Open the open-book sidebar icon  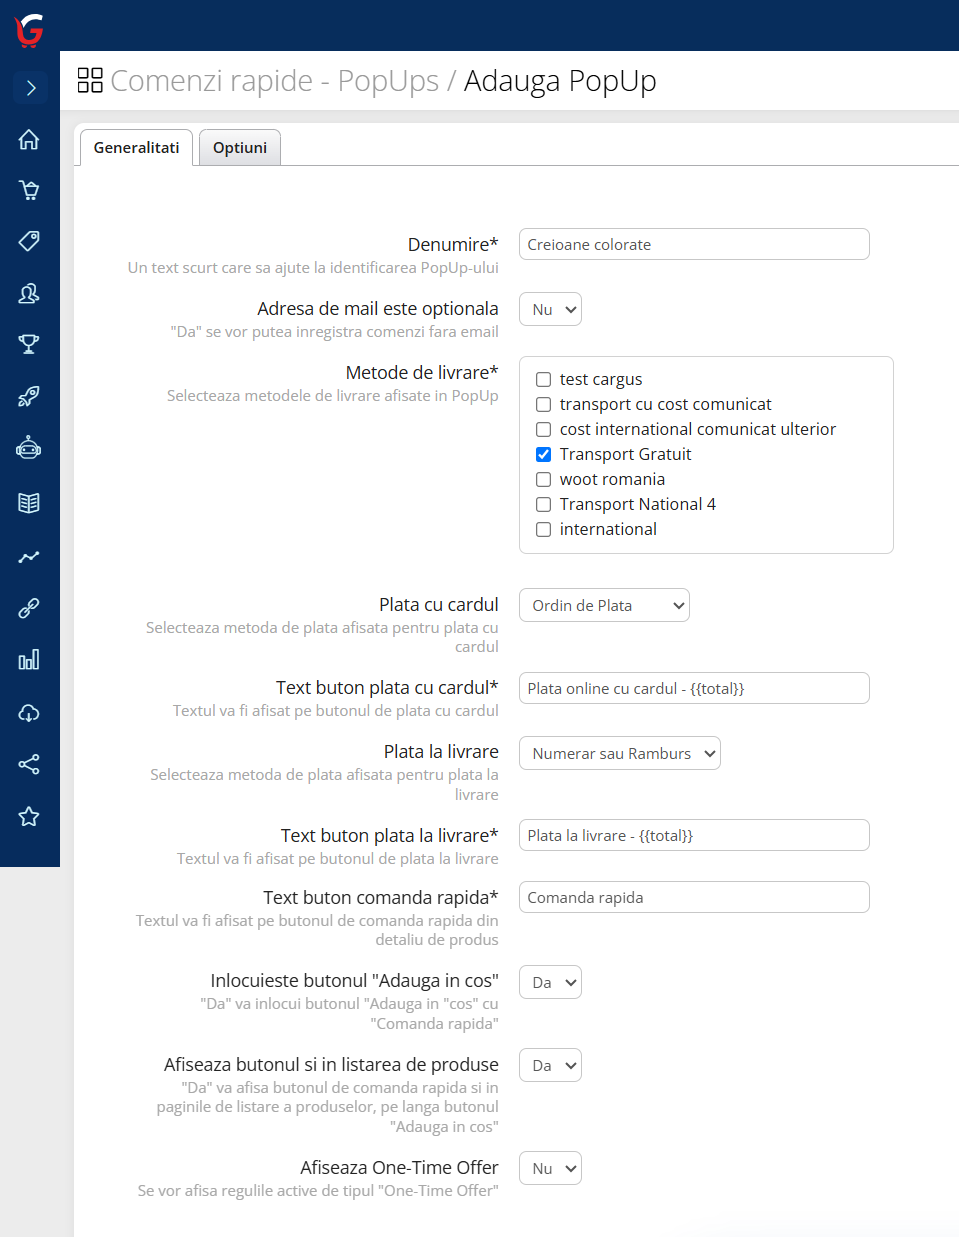pyautogui.click(x=29, y=503)
